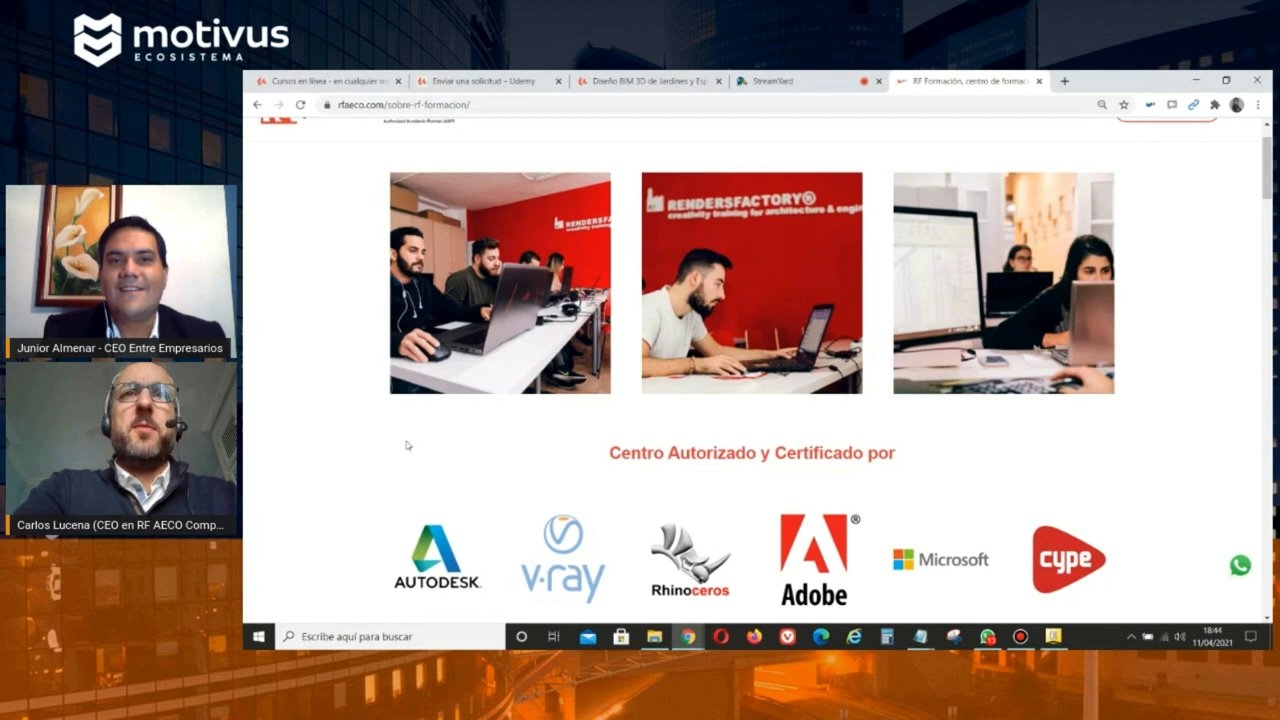Click the Windows Start button
The image size is (1280, 720).
point(259,637)
